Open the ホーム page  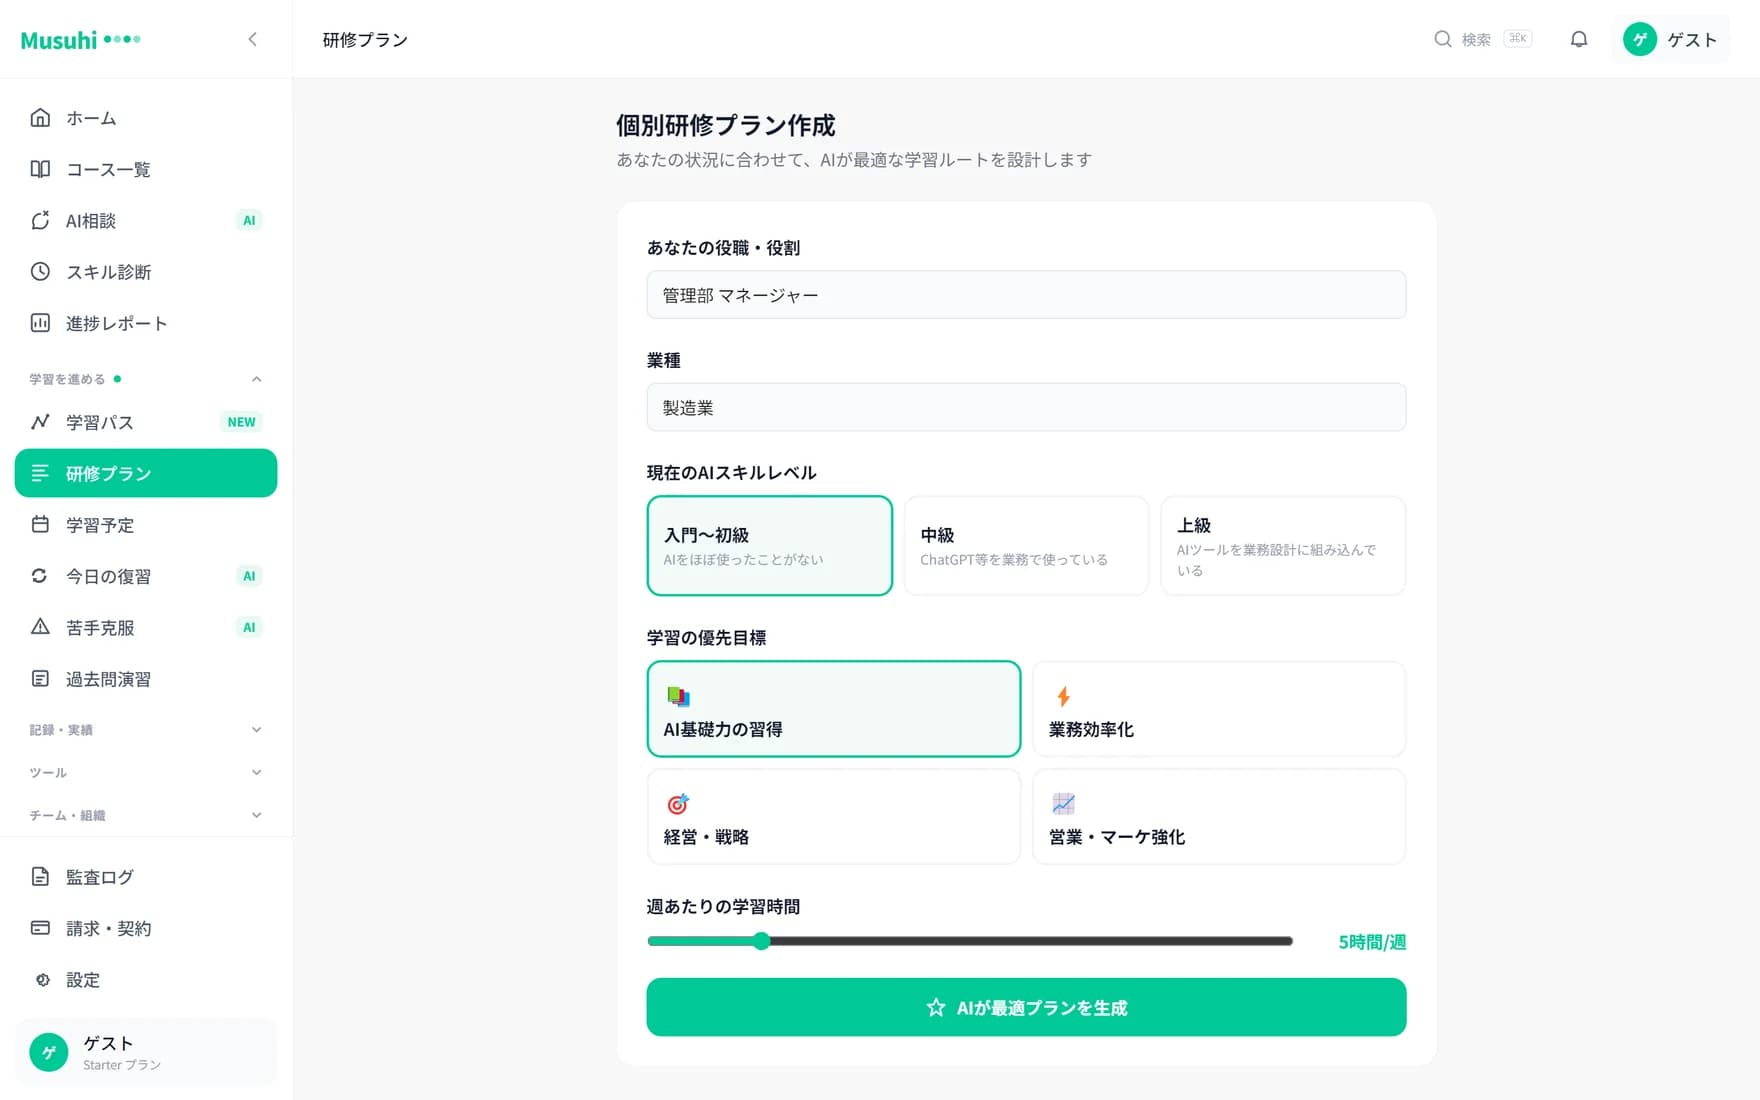click(x=146, y=118)
